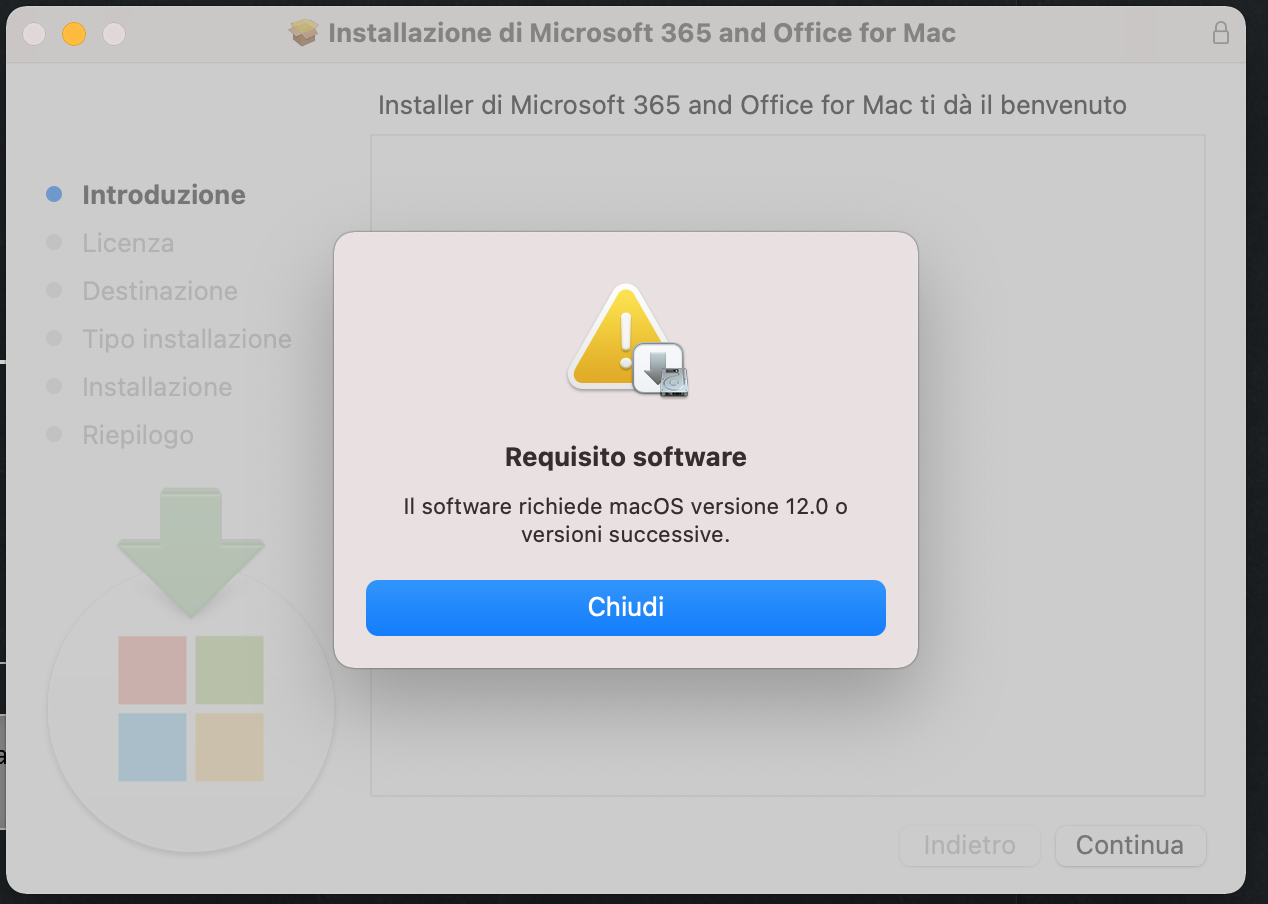Click the yellow minimize window button
The image size is (1268, 904).
point(74,34)
